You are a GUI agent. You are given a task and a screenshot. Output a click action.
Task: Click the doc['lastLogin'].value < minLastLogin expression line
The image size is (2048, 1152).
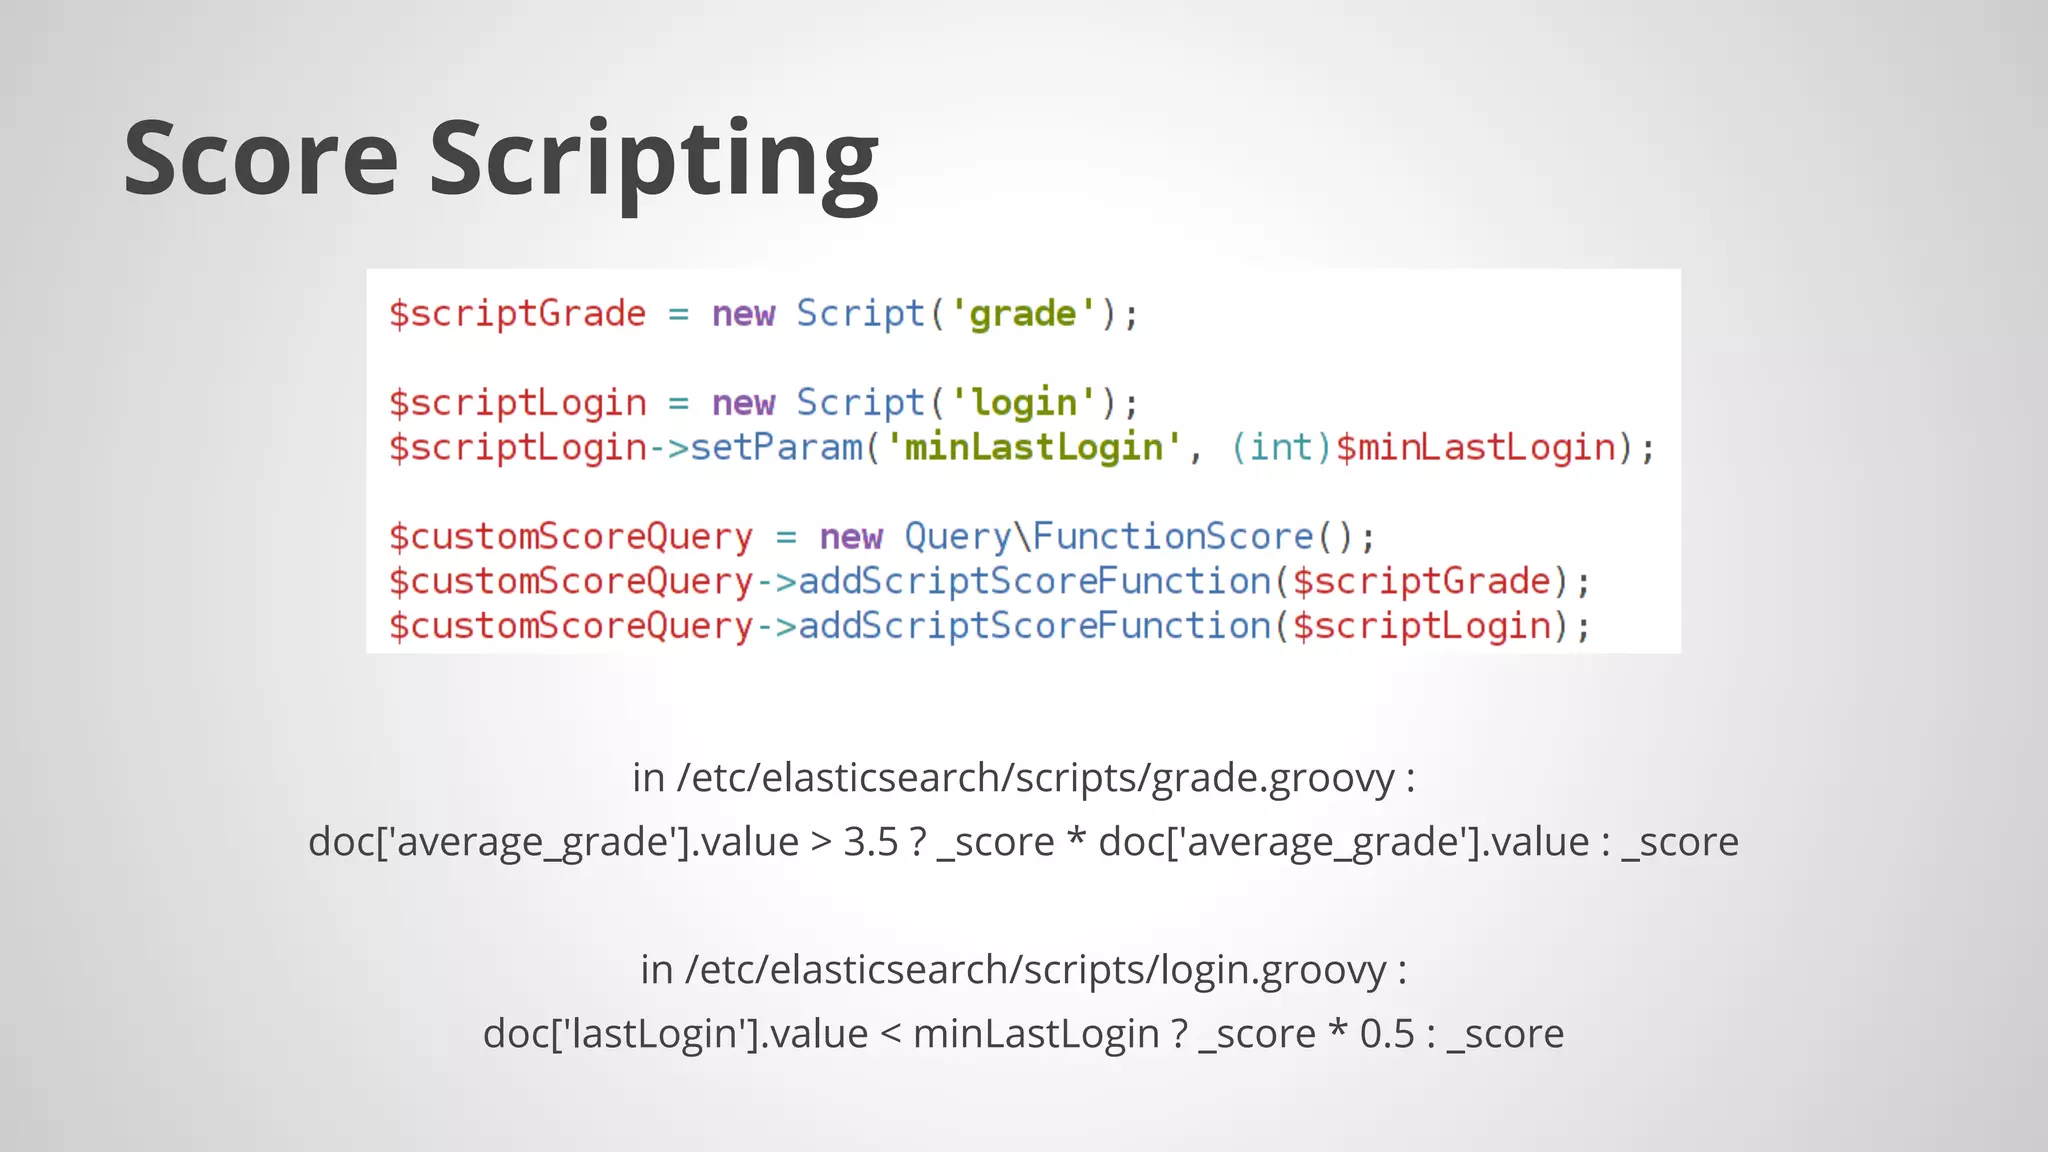click(x=1024, y=1033)
